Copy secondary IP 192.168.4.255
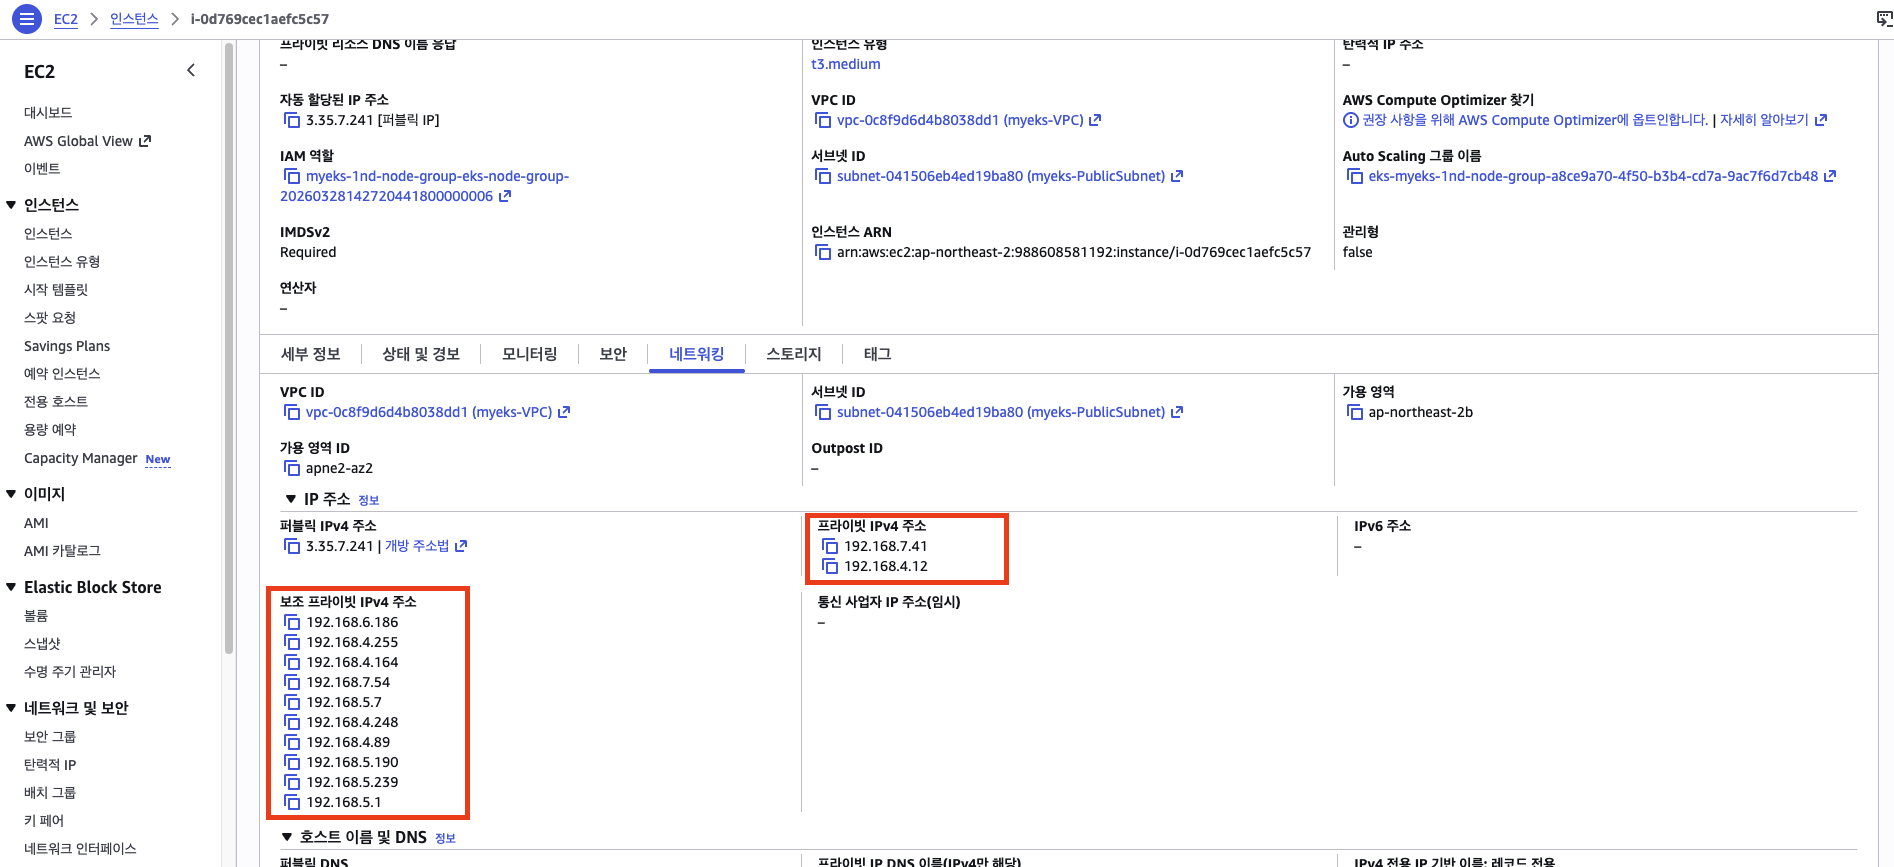The height and width of the screenshot is (867, 1894). [x=292, y=642]
